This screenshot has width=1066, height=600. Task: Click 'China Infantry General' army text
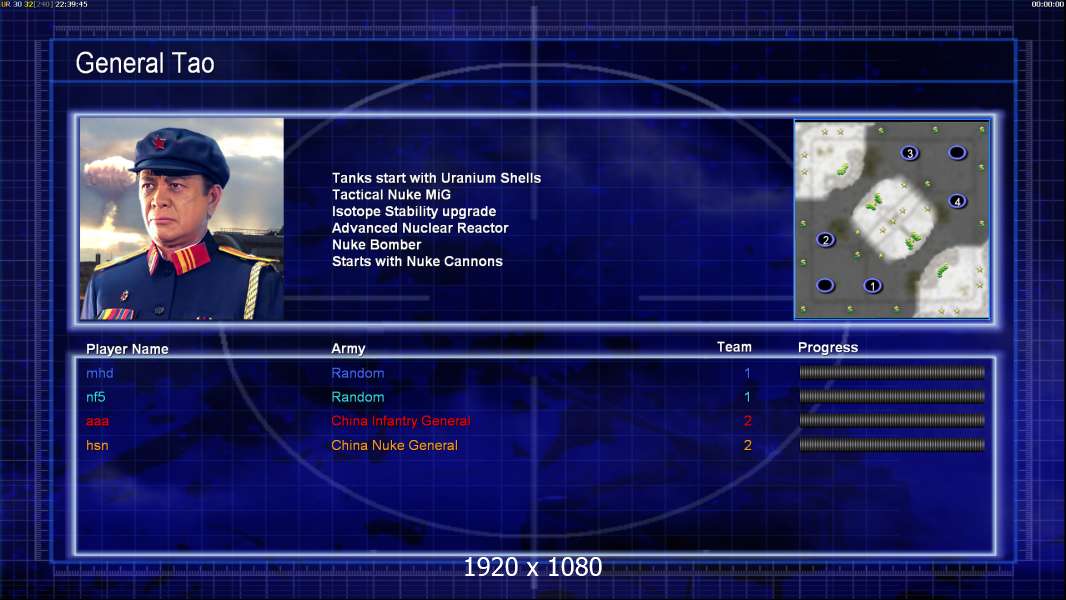pos(400,421)
